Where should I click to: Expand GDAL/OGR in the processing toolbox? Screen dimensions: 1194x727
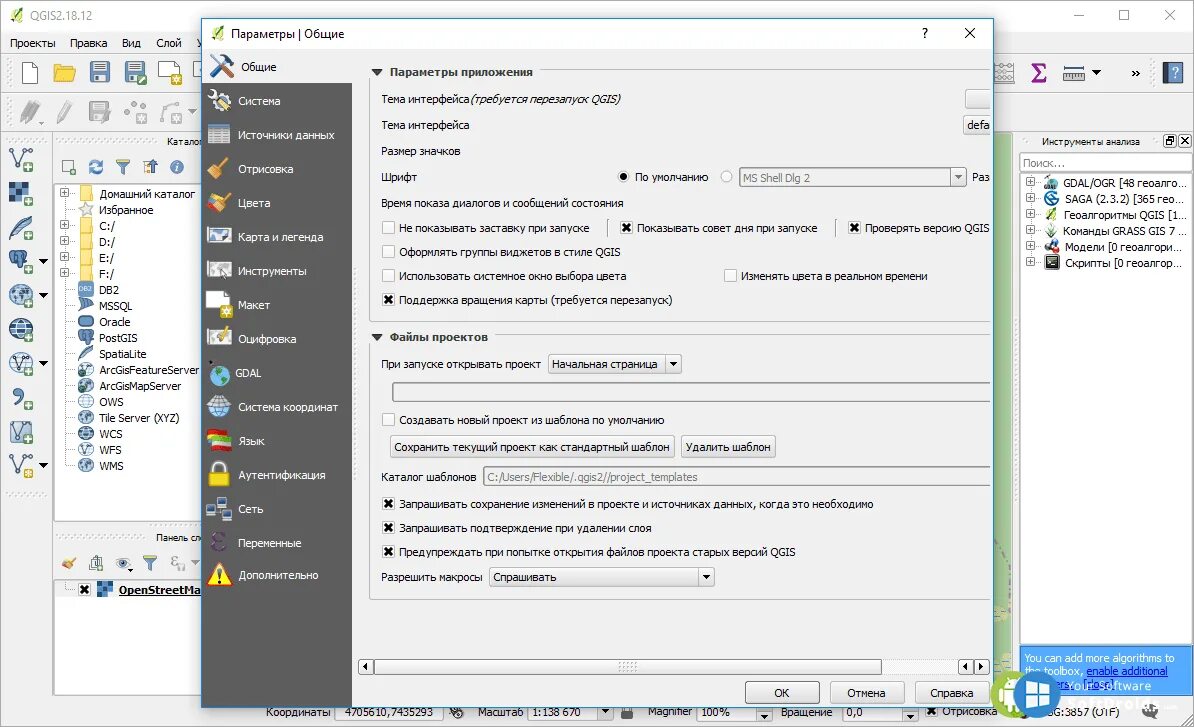[x=1030, y=182]
